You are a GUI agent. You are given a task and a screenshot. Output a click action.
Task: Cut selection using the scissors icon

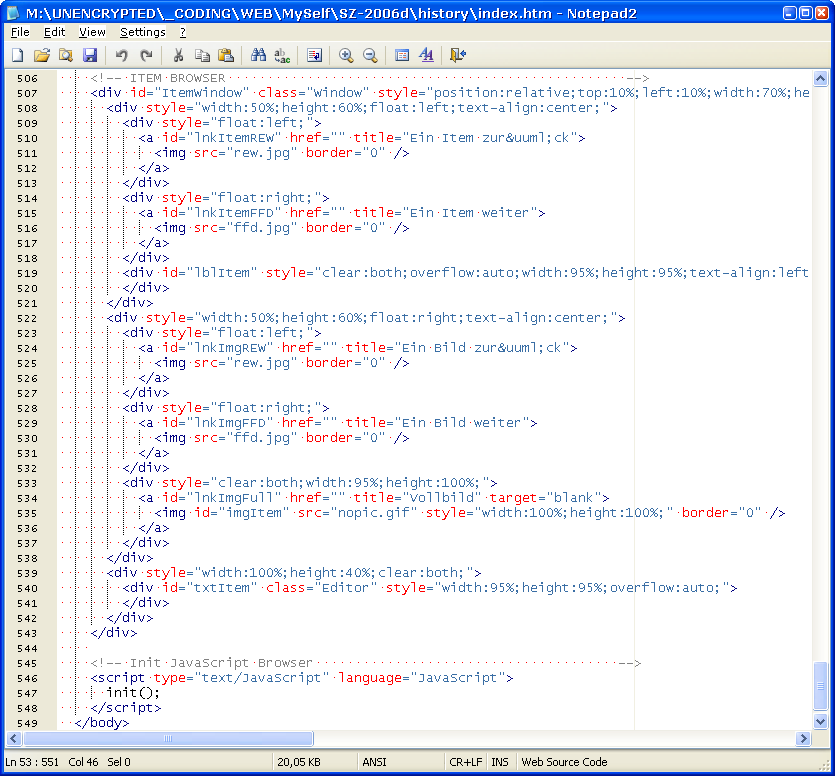point(178,55)
